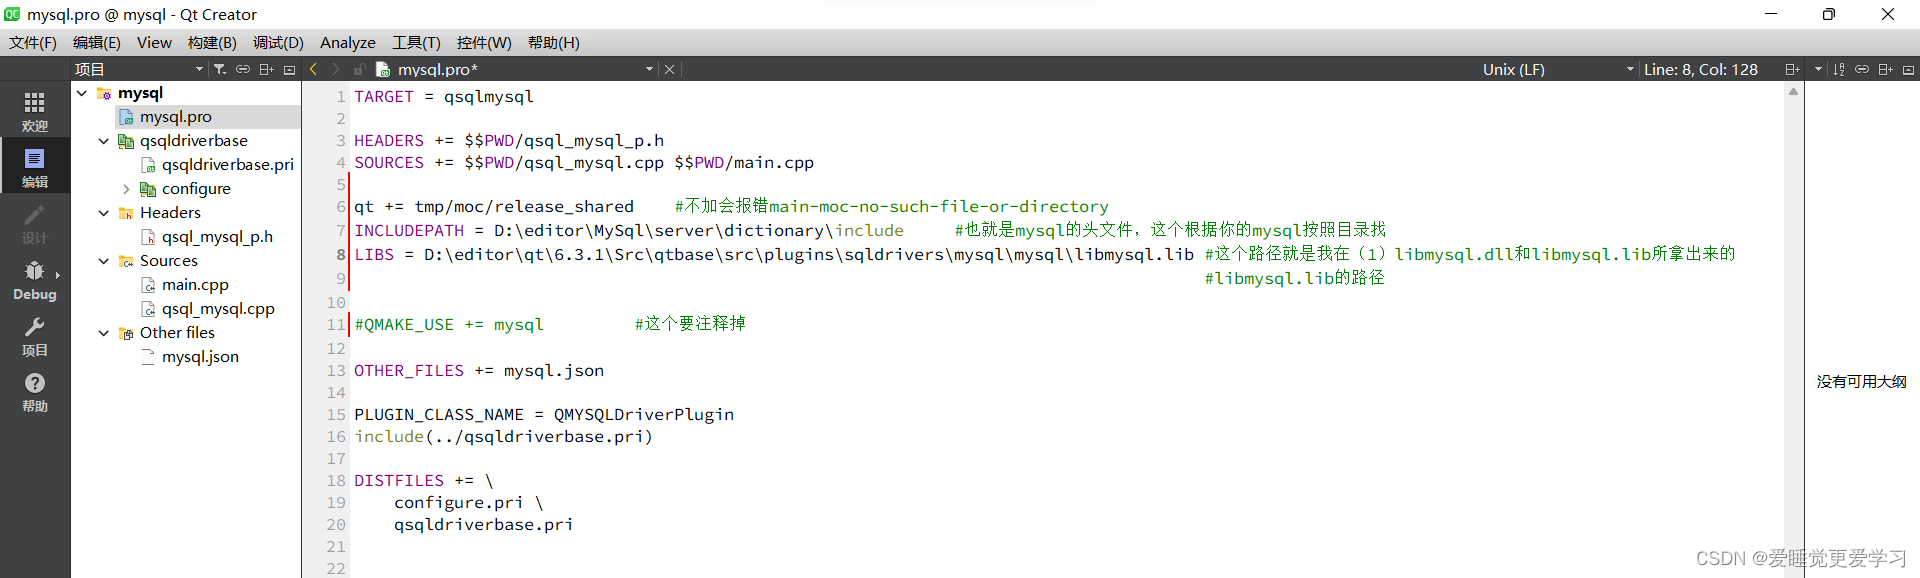Expand the configure node

click(x=126, y=189)
